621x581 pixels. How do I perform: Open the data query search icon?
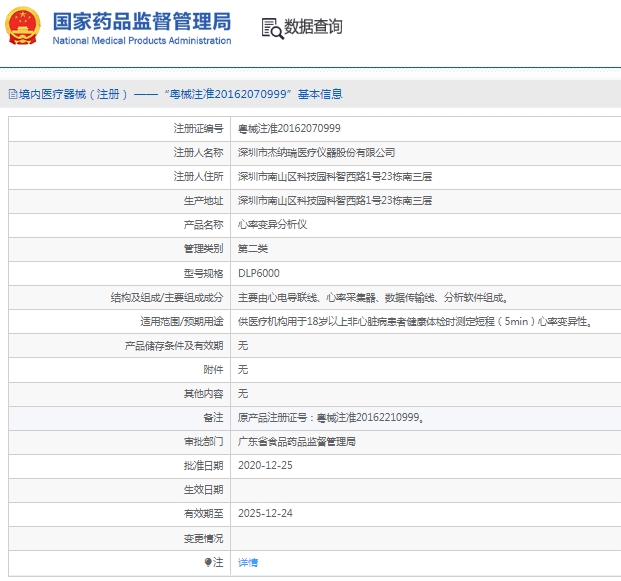(272, 29)
